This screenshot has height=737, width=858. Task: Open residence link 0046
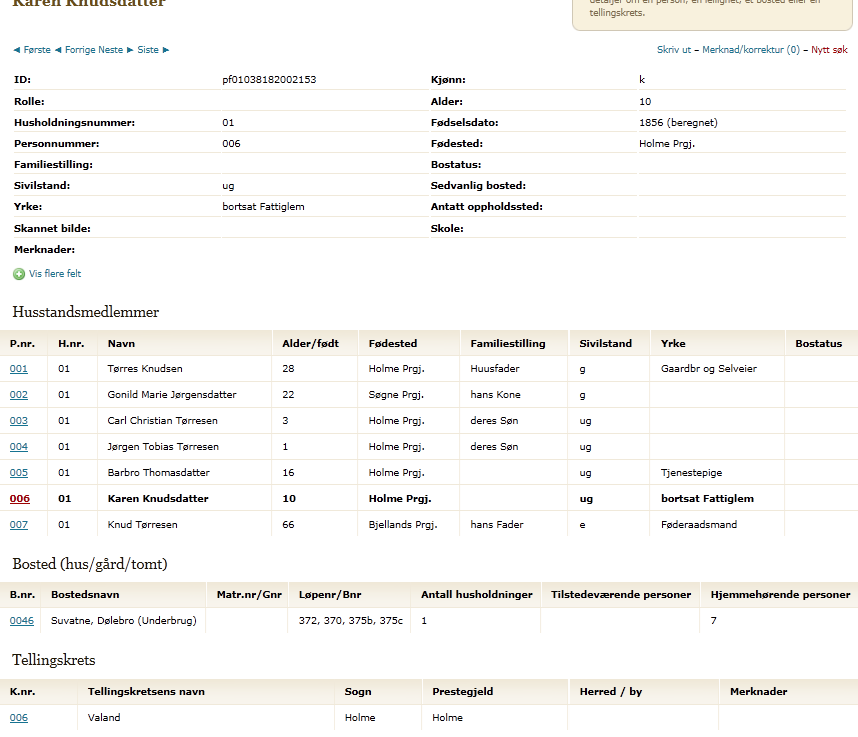(x=22, y=620)
